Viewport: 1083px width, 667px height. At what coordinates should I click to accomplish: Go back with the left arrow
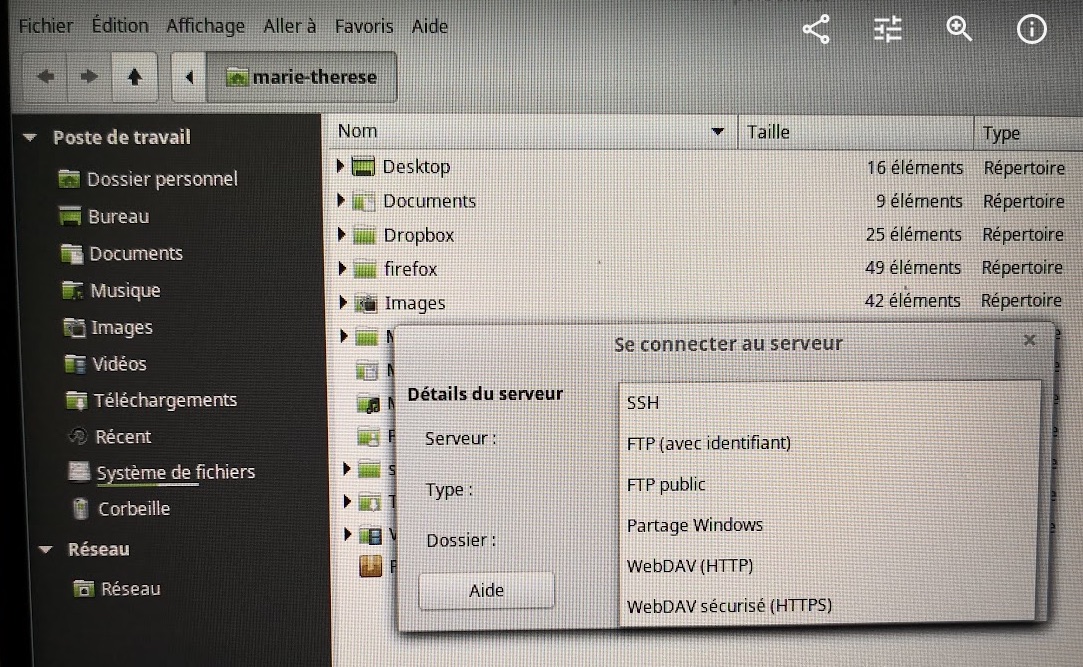46,77
